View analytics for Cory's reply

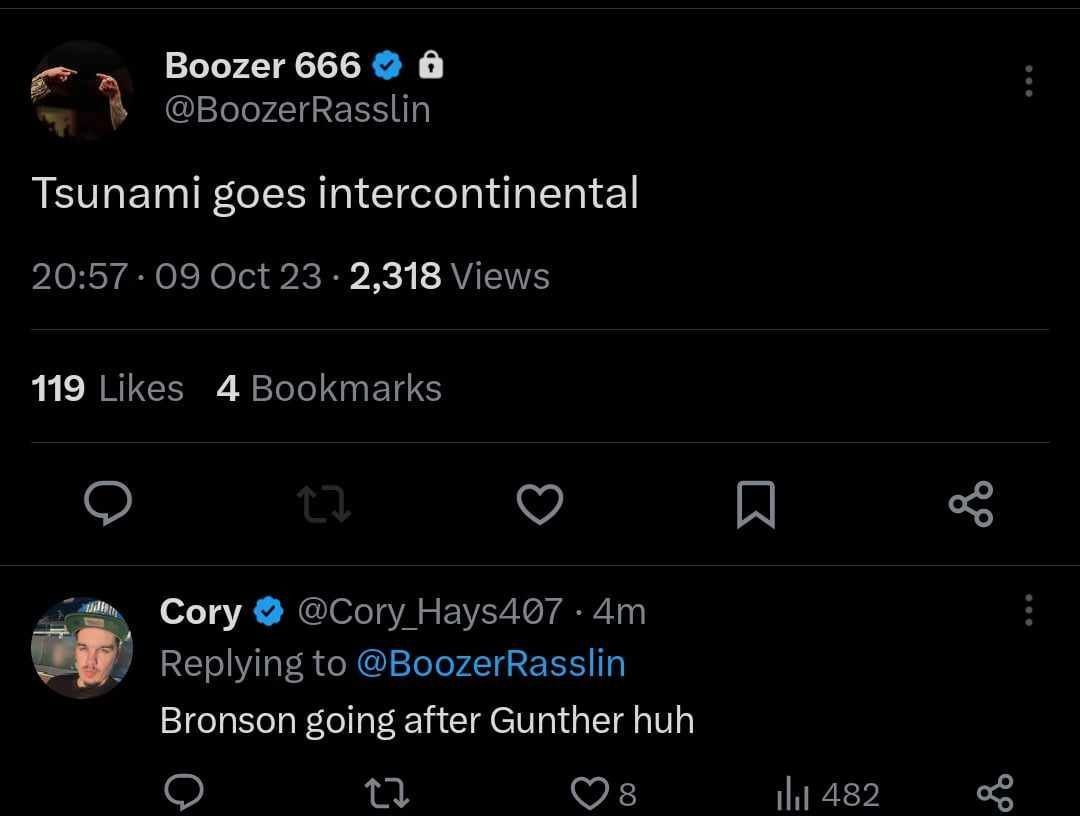coord(828,795)
